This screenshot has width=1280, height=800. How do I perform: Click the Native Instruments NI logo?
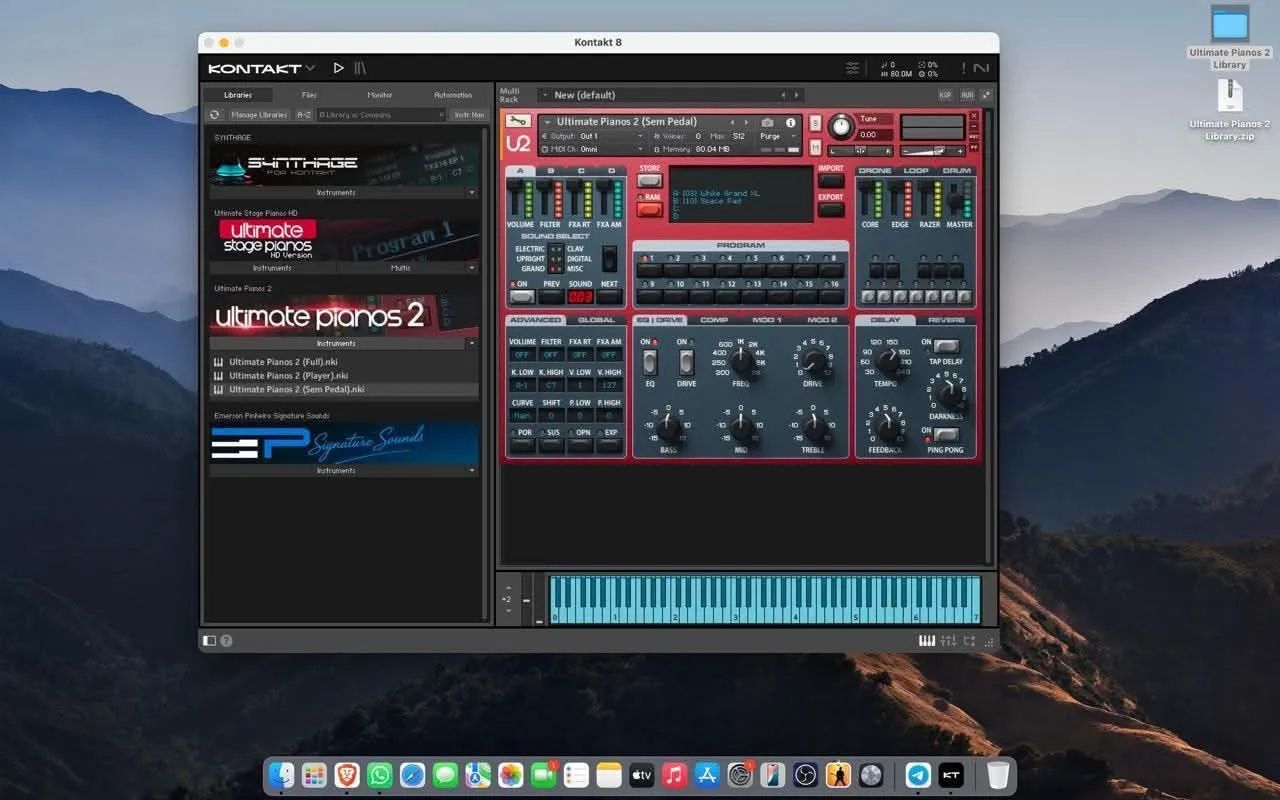(x=981, y=68)
